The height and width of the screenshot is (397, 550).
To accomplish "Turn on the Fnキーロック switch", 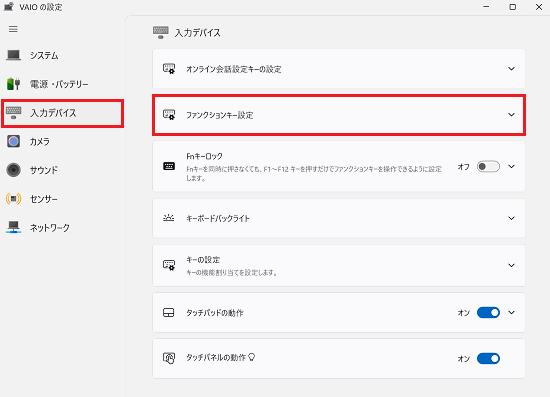I will 488,167.
